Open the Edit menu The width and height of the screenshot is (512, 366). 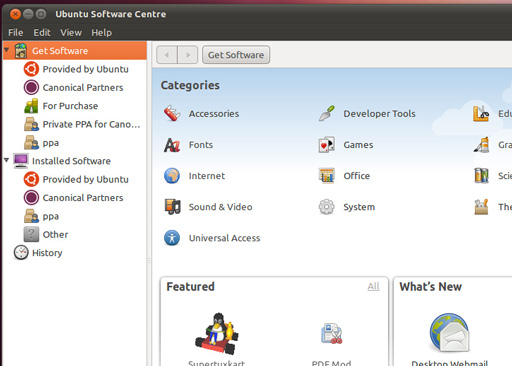point(42,33)
